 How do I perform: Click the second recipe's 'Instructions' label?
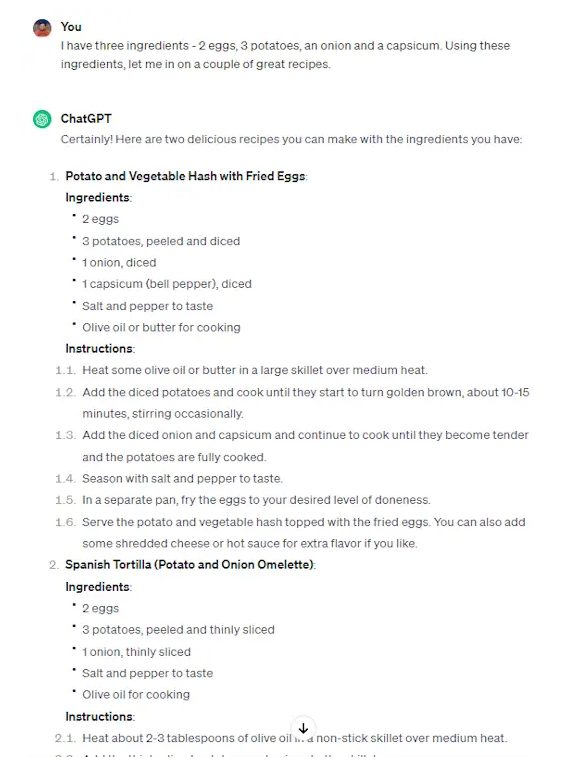(x=99, y=716)
